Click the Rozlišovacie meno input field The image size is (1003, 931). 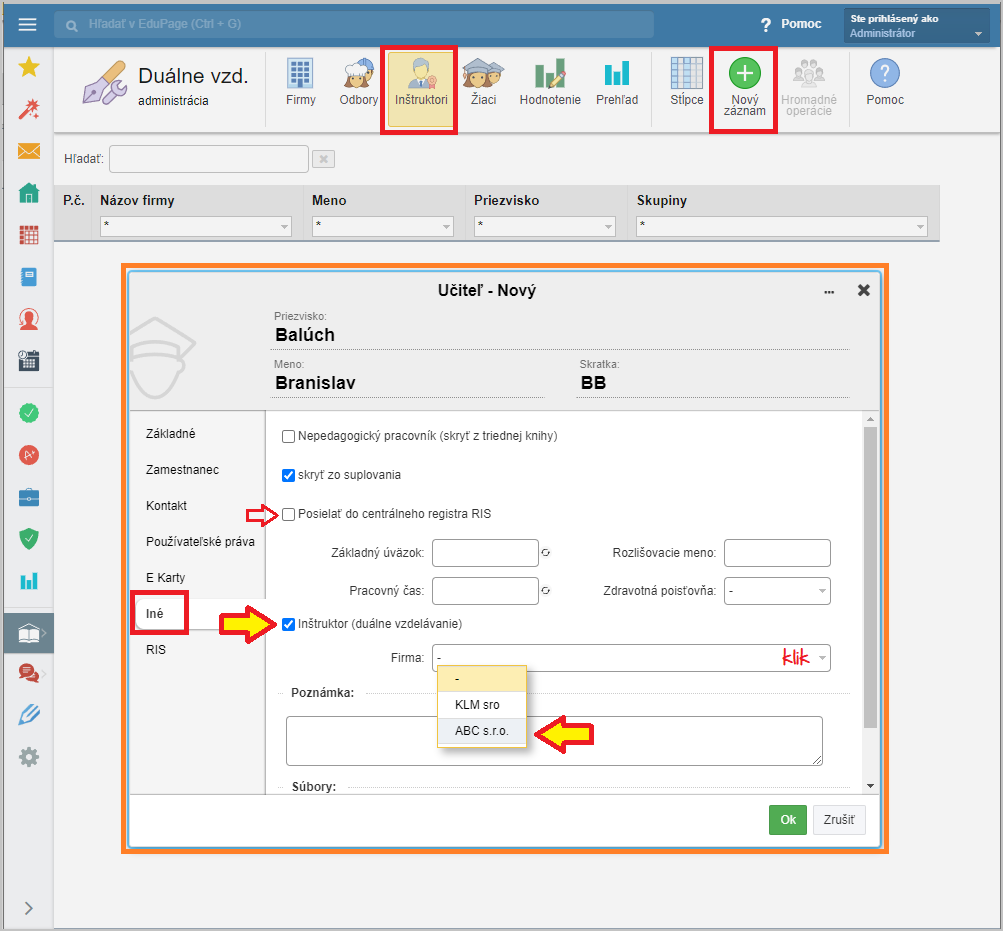[777, 553]
